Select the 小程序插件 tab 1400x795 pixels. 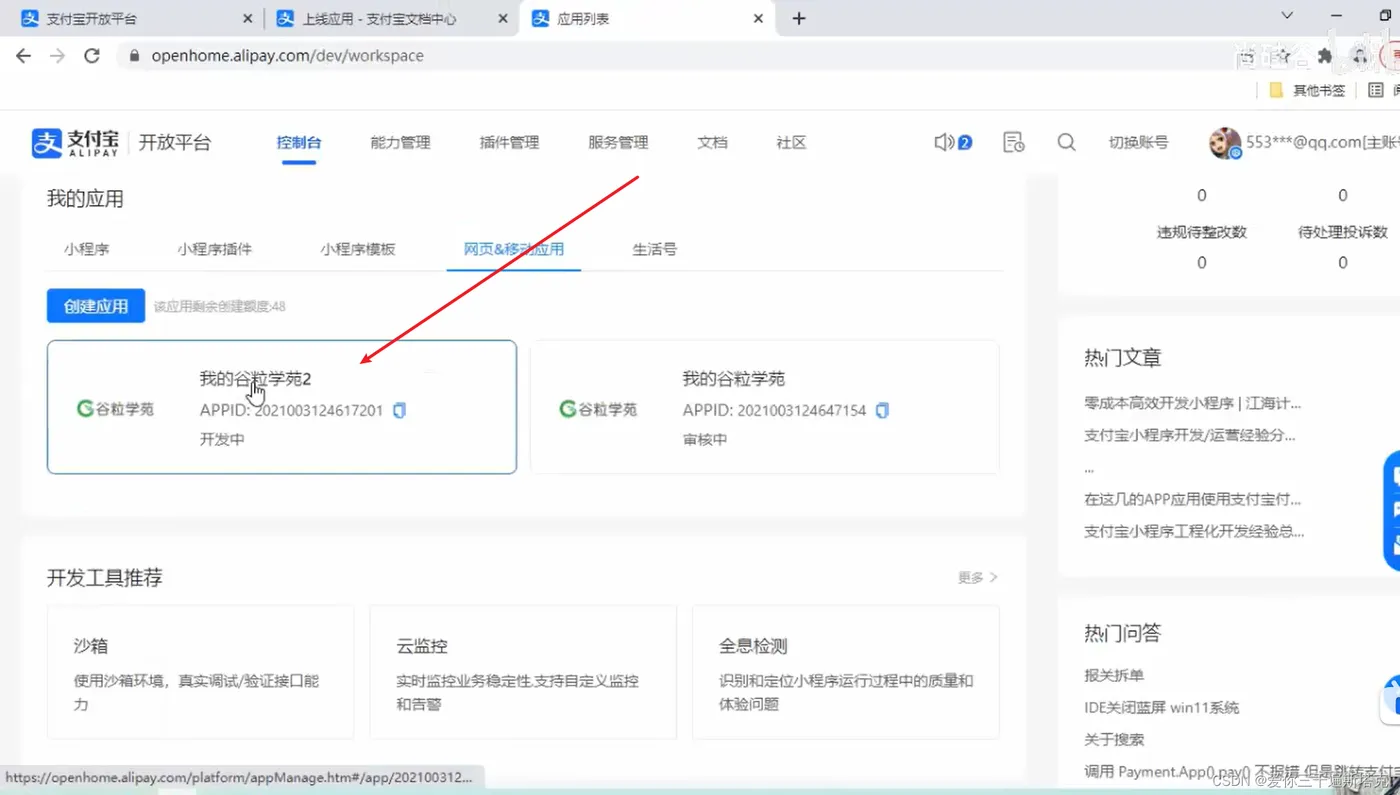215,249
